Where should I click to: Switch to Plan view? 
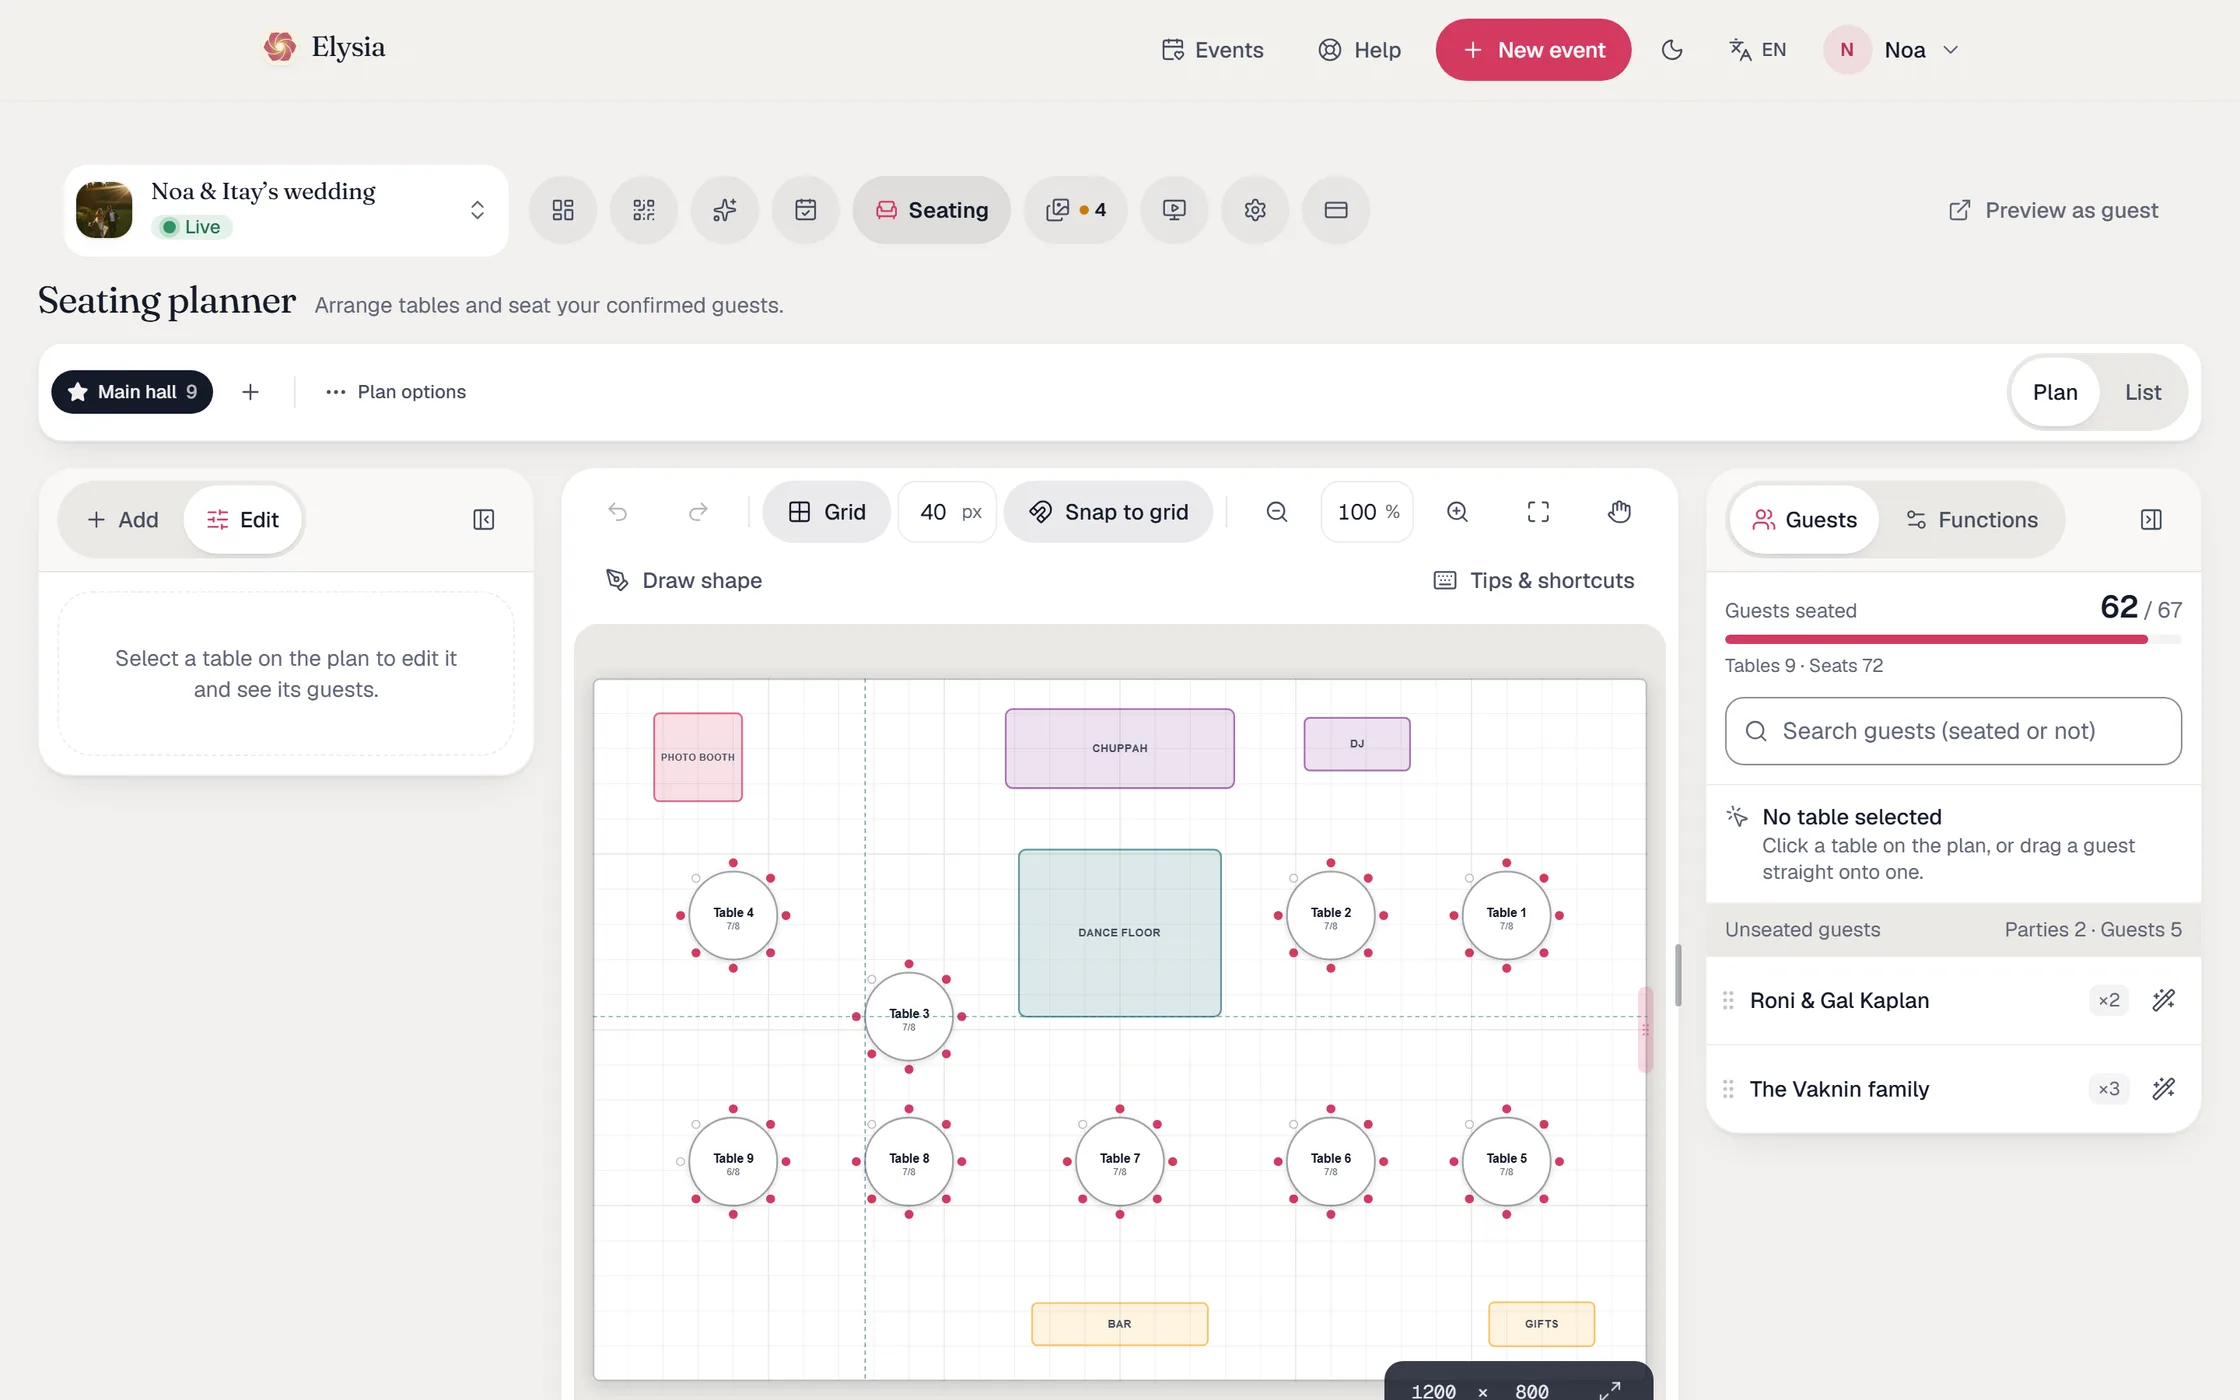click(x=2055, y=392)
